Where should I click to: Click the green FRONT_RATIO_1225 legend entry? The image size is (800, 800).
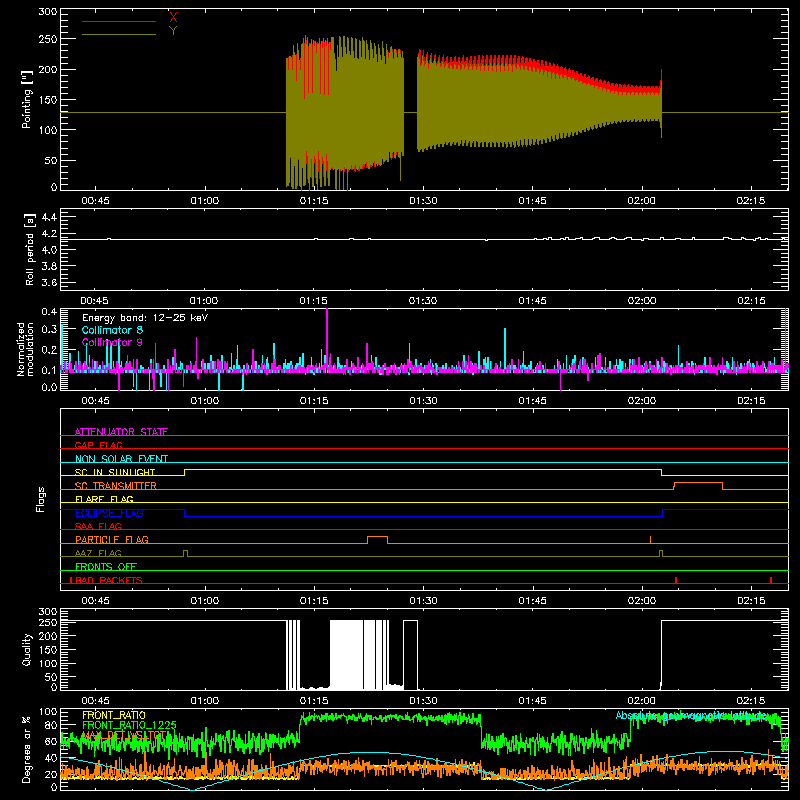pyautogui.click(x=129, y=725)
